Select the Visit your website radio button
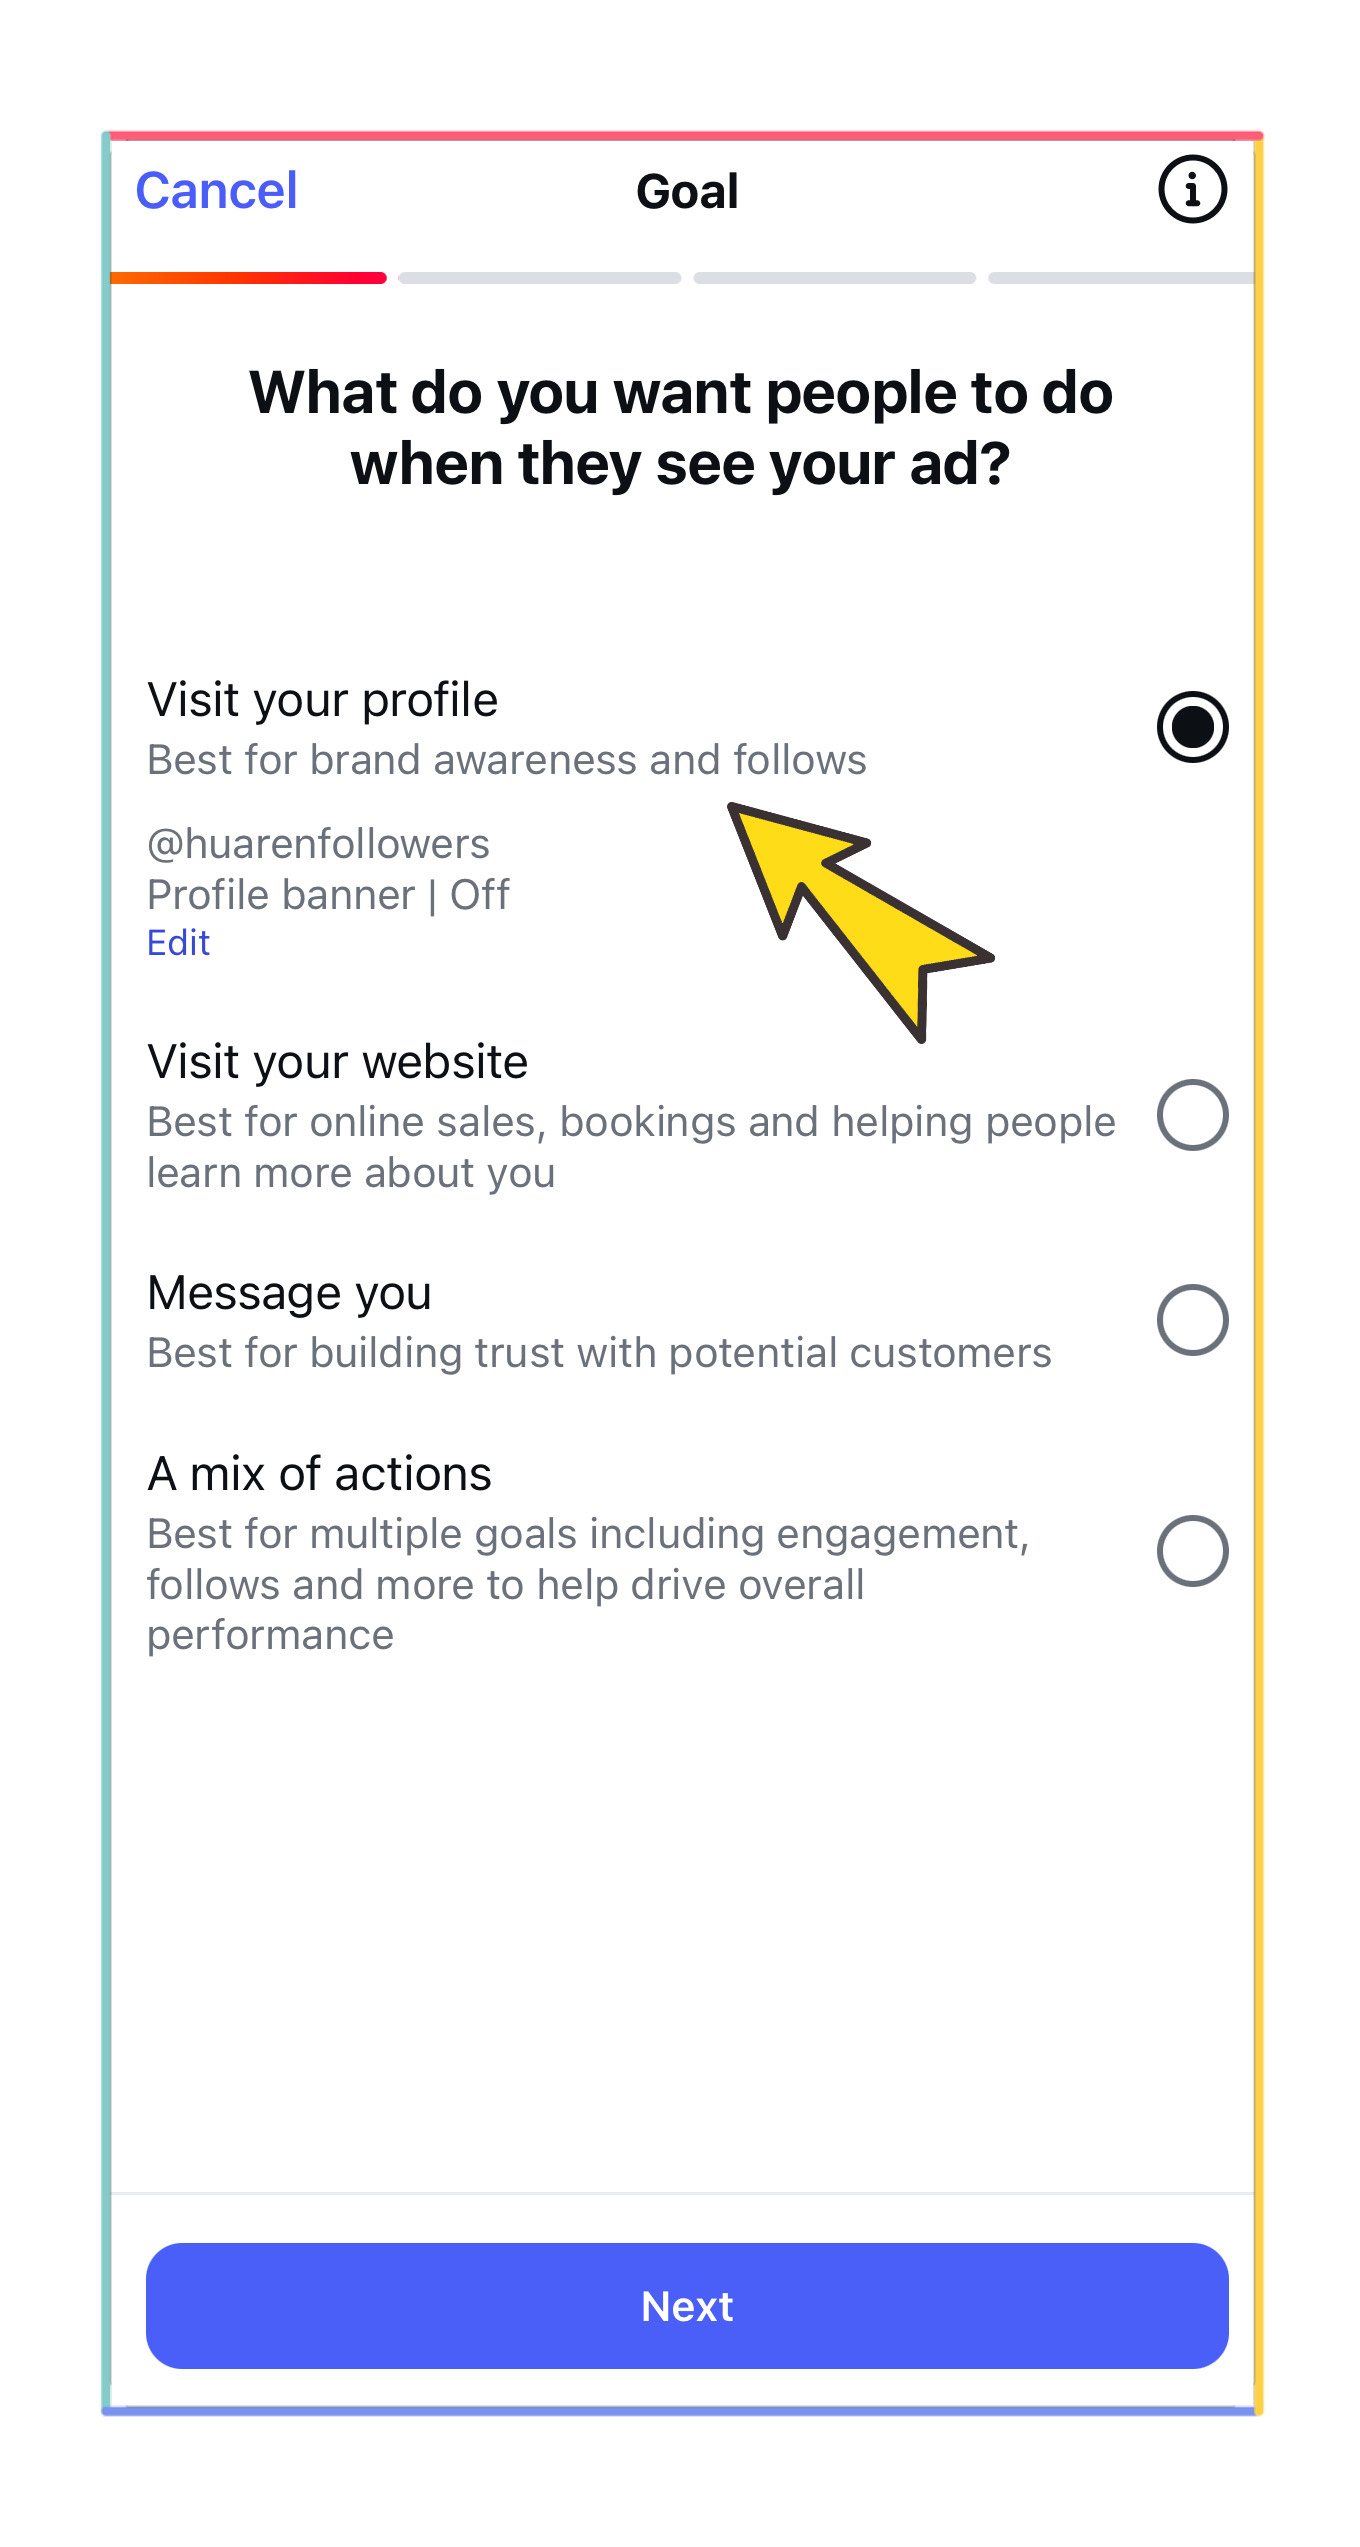1360x2547 pixels. coord(1192,1115)
